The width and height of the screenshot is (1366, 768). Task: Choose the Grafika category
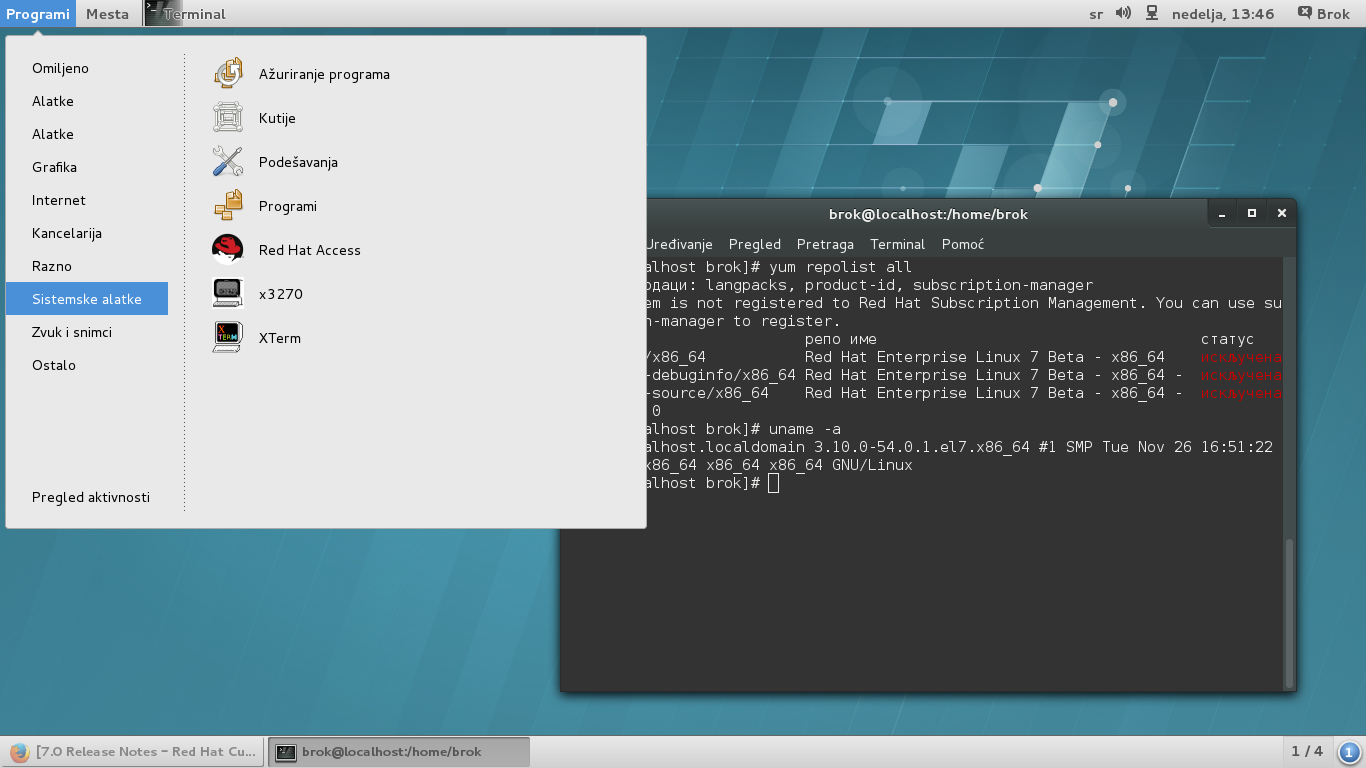click(87, 167)
